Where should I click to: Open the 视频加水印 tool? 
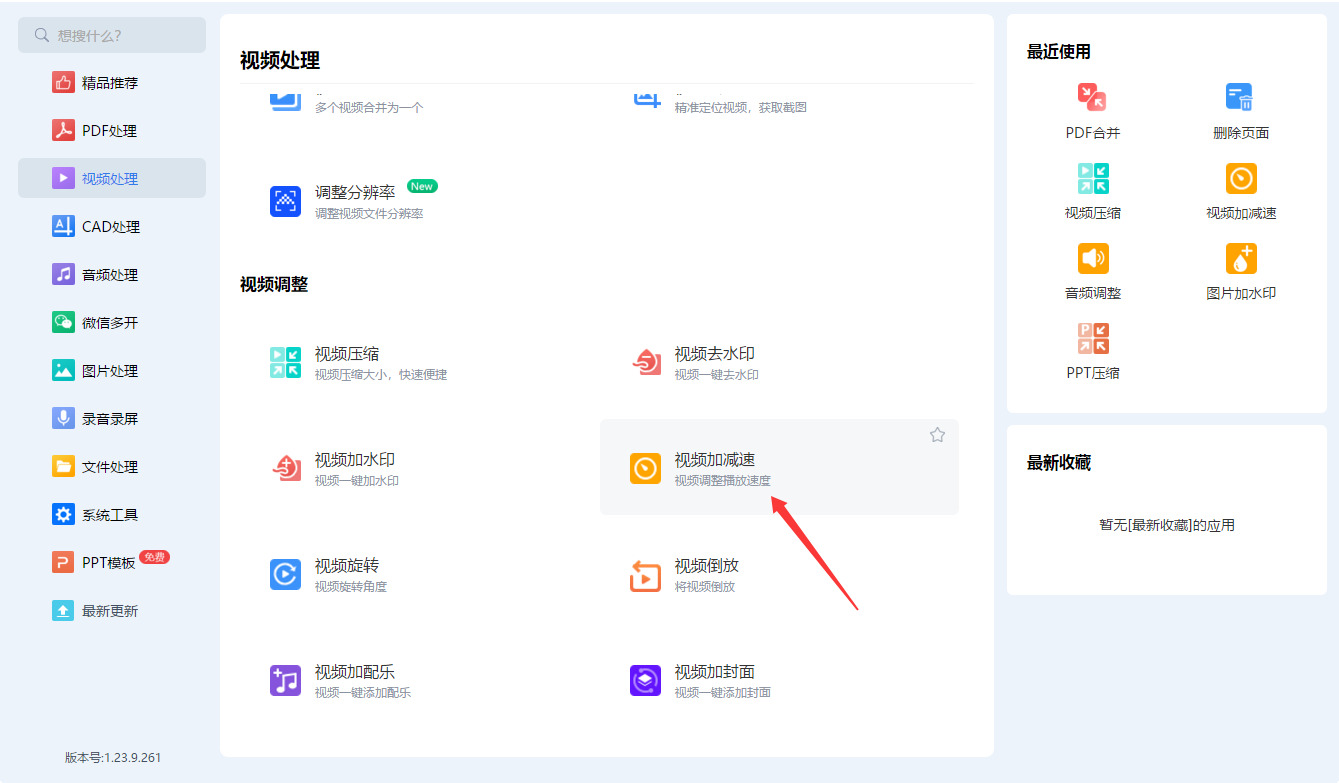point(419,468)
